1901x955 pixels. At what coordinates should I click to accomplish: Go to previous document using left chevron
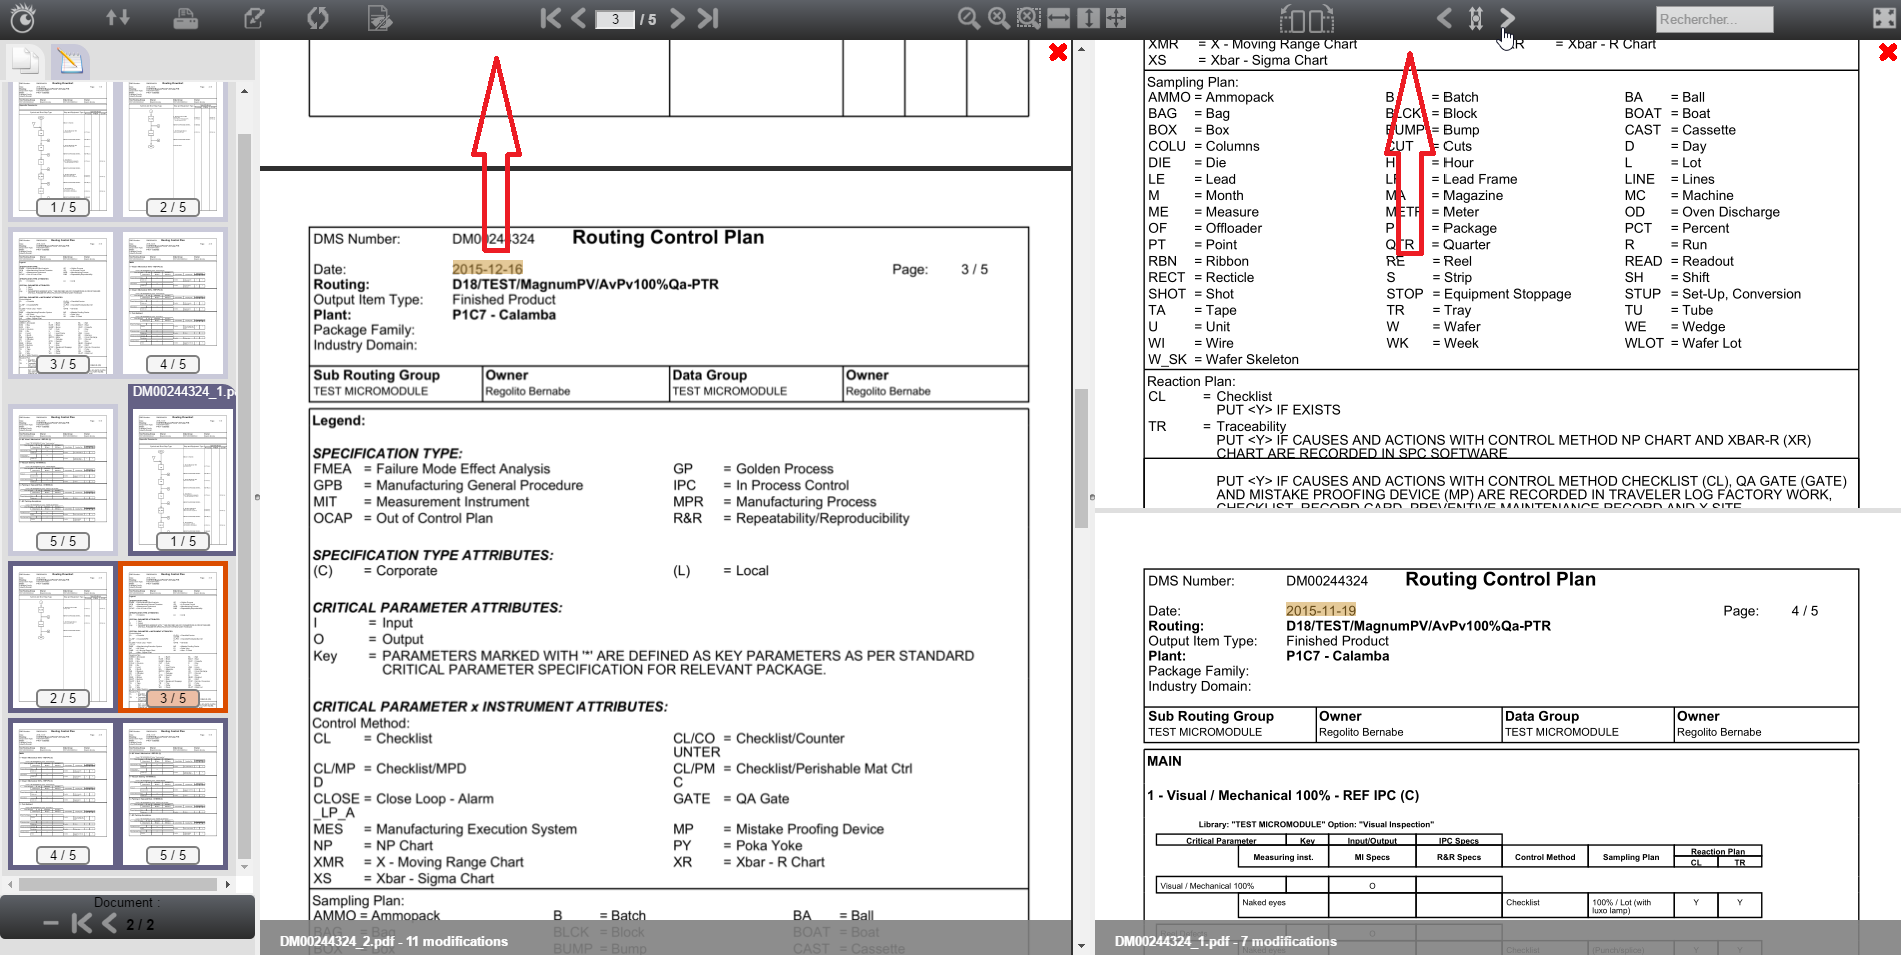[x=109, y=924]
